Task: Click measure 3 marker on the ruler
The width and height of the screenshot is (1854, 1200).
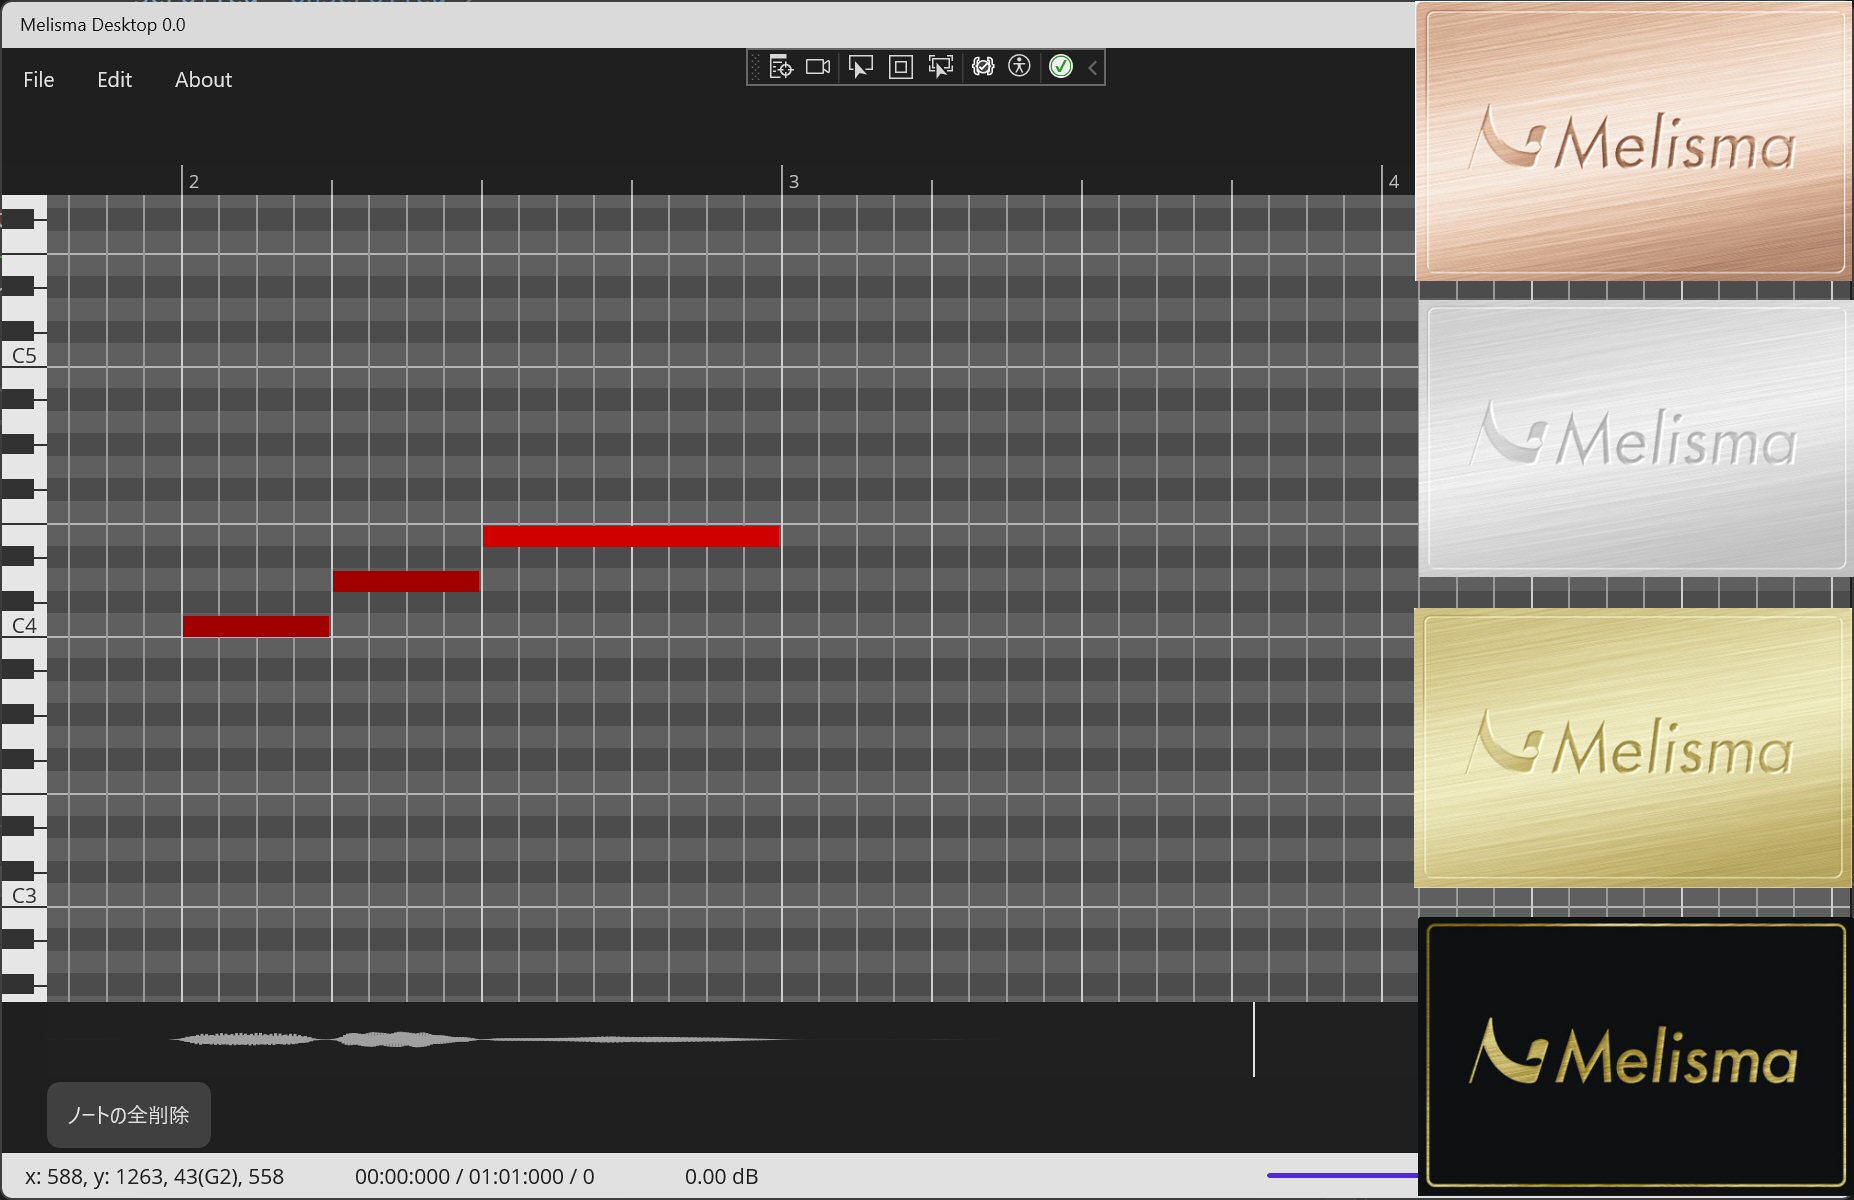Action: pyautogui.click(x=793, y=181)
